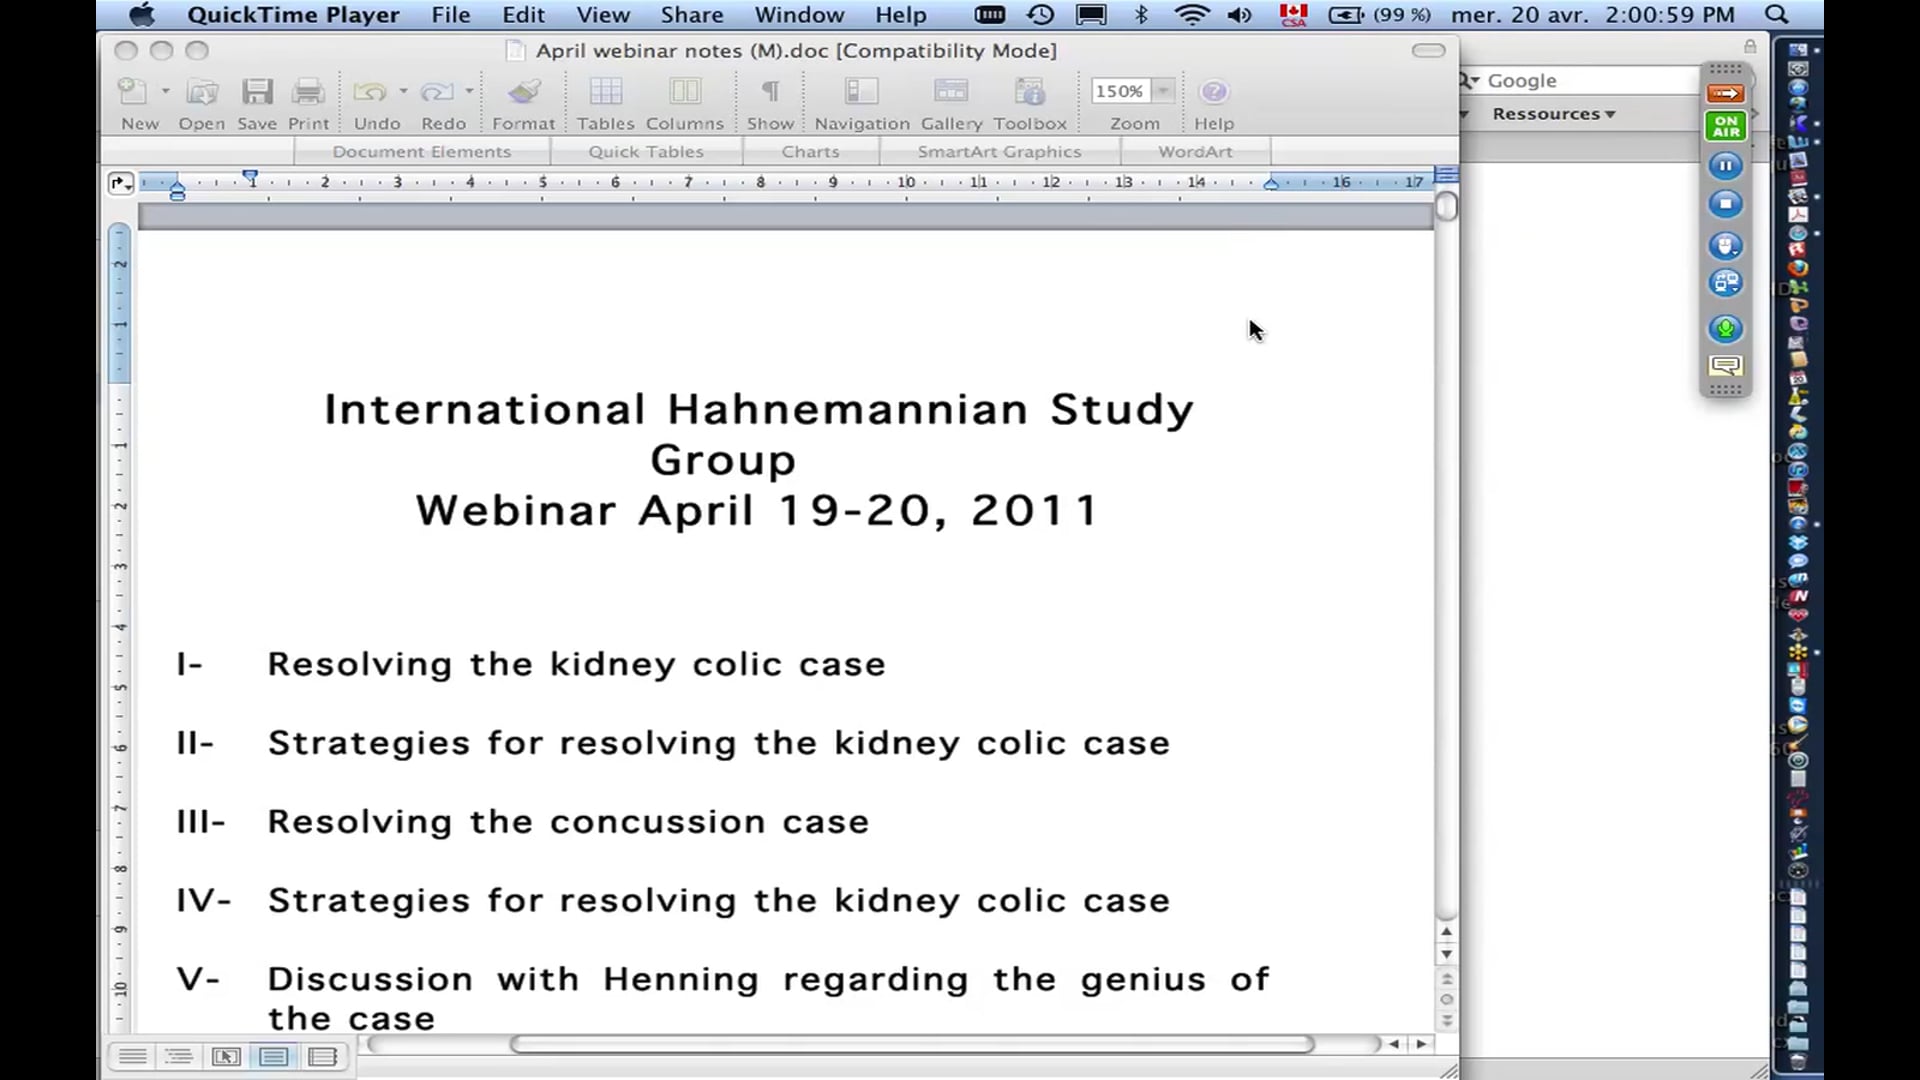Mute the microphone in the broadcast panel
Viewport: 1920px width, 1080px height.
(x=1725, y=329)
